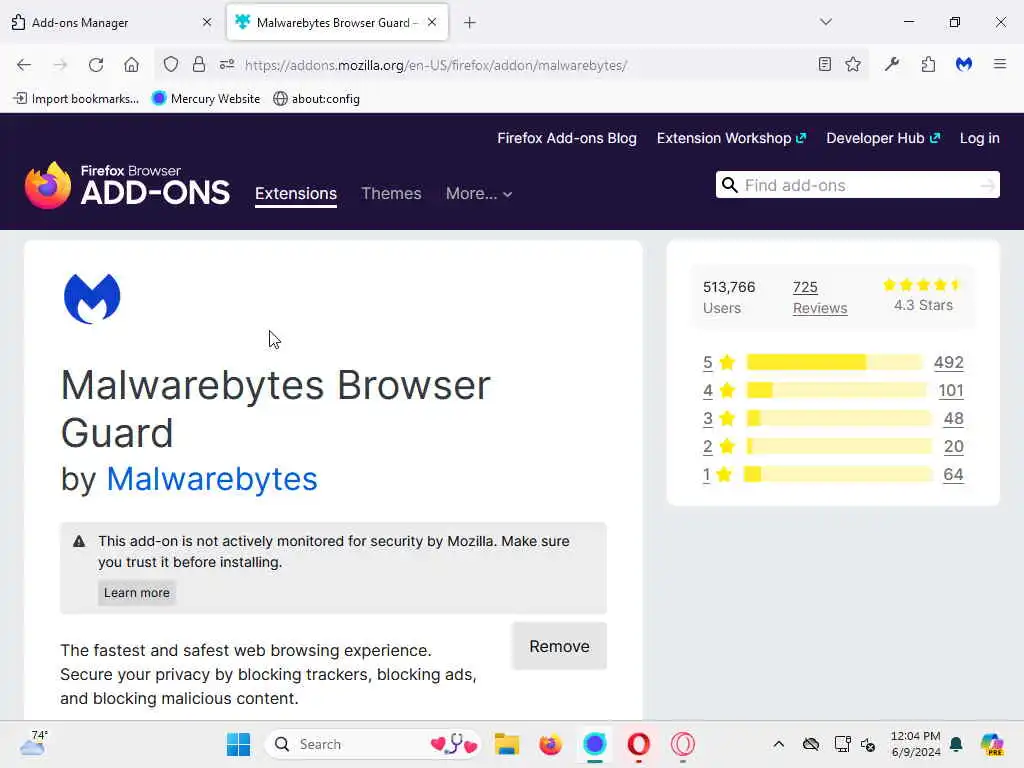
Task: Click the Learn more button
Action: [136, 592]
